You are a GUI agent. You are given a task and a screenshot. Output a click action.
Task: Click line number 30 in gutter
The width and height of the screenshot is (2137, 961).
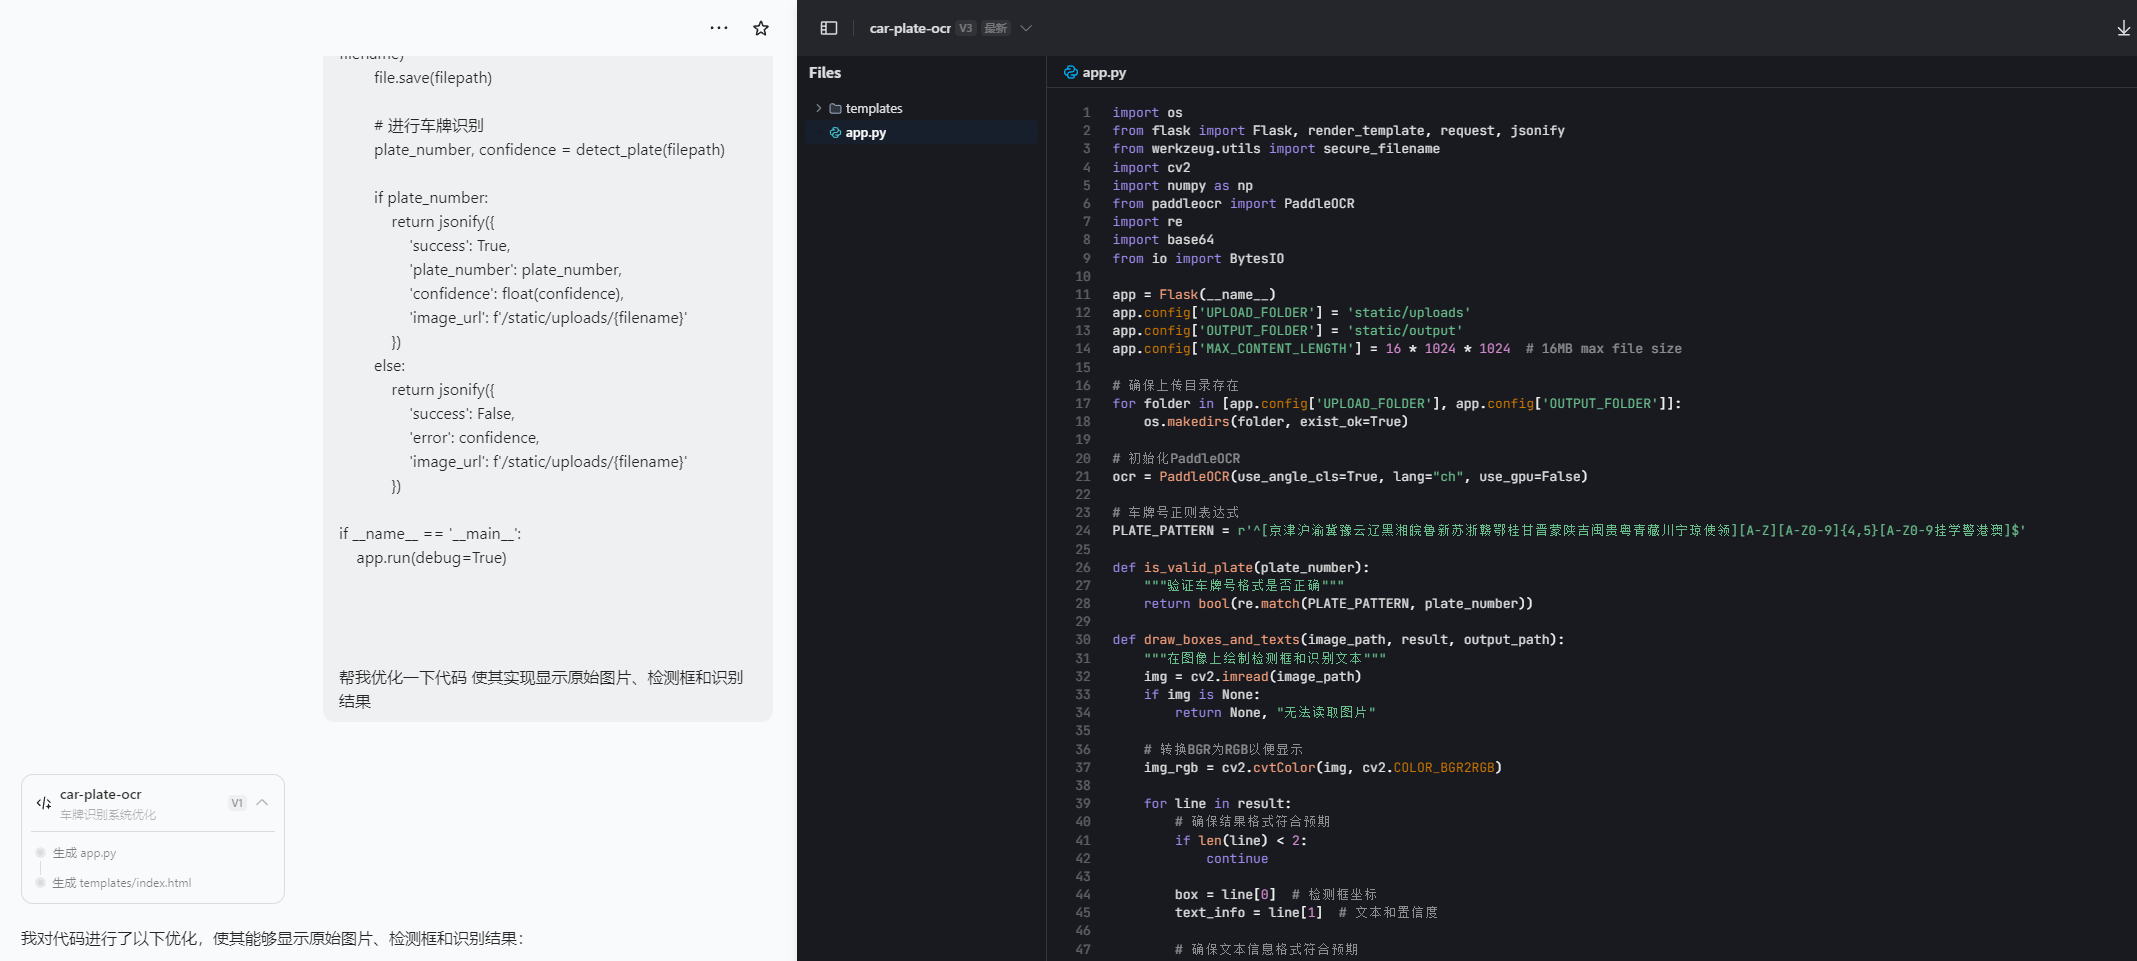pyautogui.click(x=1083, y=639)
